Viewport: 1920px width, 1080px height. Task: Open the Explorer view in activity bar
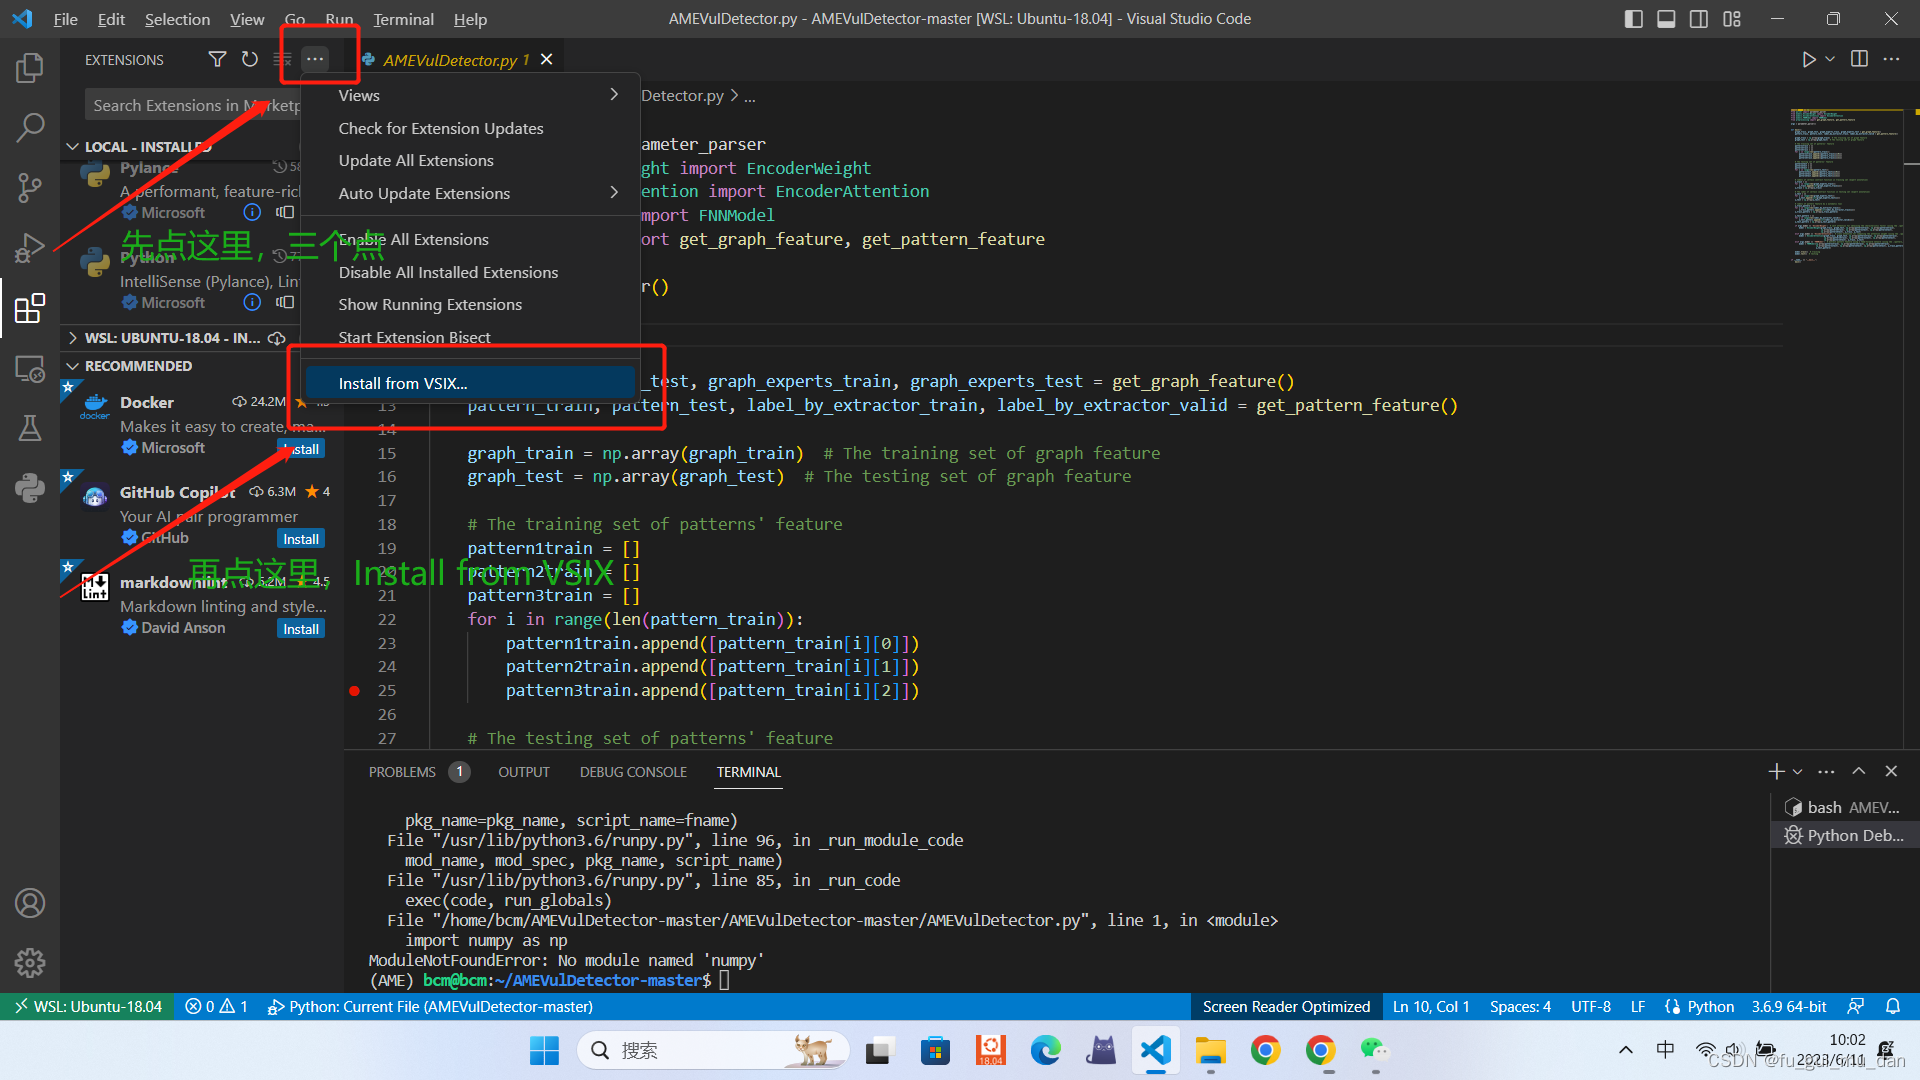pos(30,68)
